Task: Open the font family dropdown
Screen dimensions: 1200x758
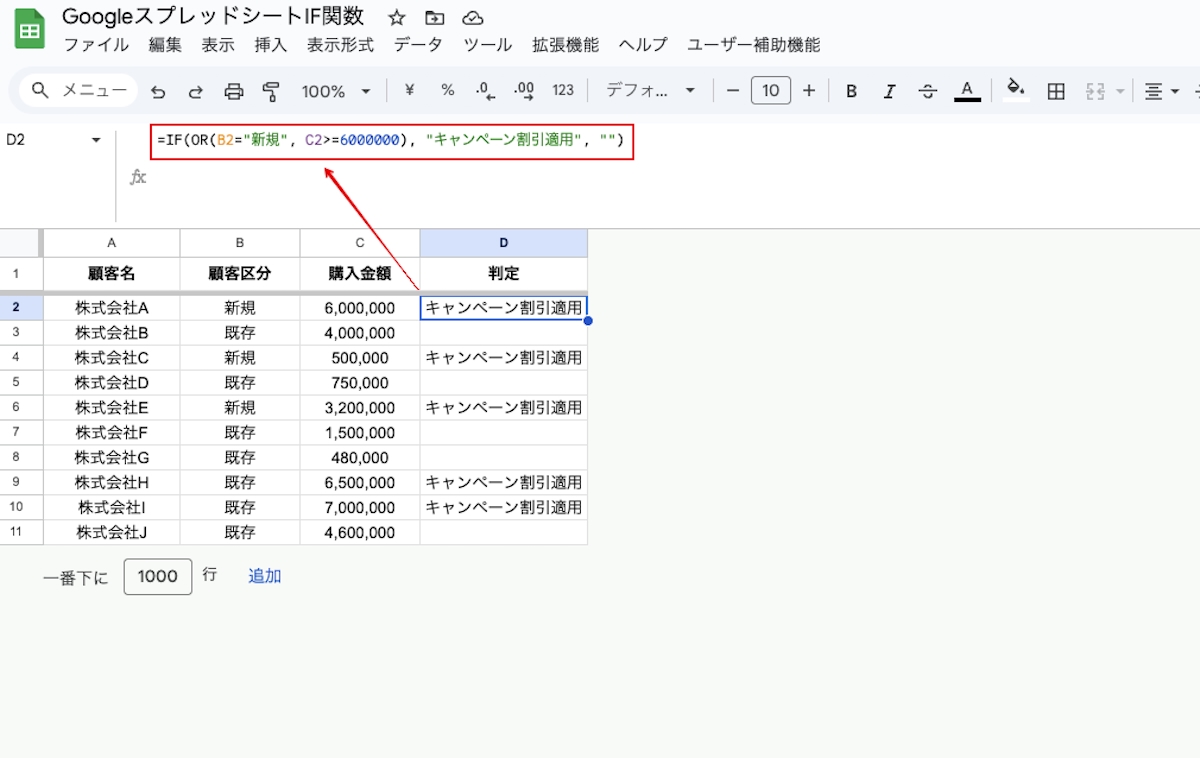Action: [650, 91]
